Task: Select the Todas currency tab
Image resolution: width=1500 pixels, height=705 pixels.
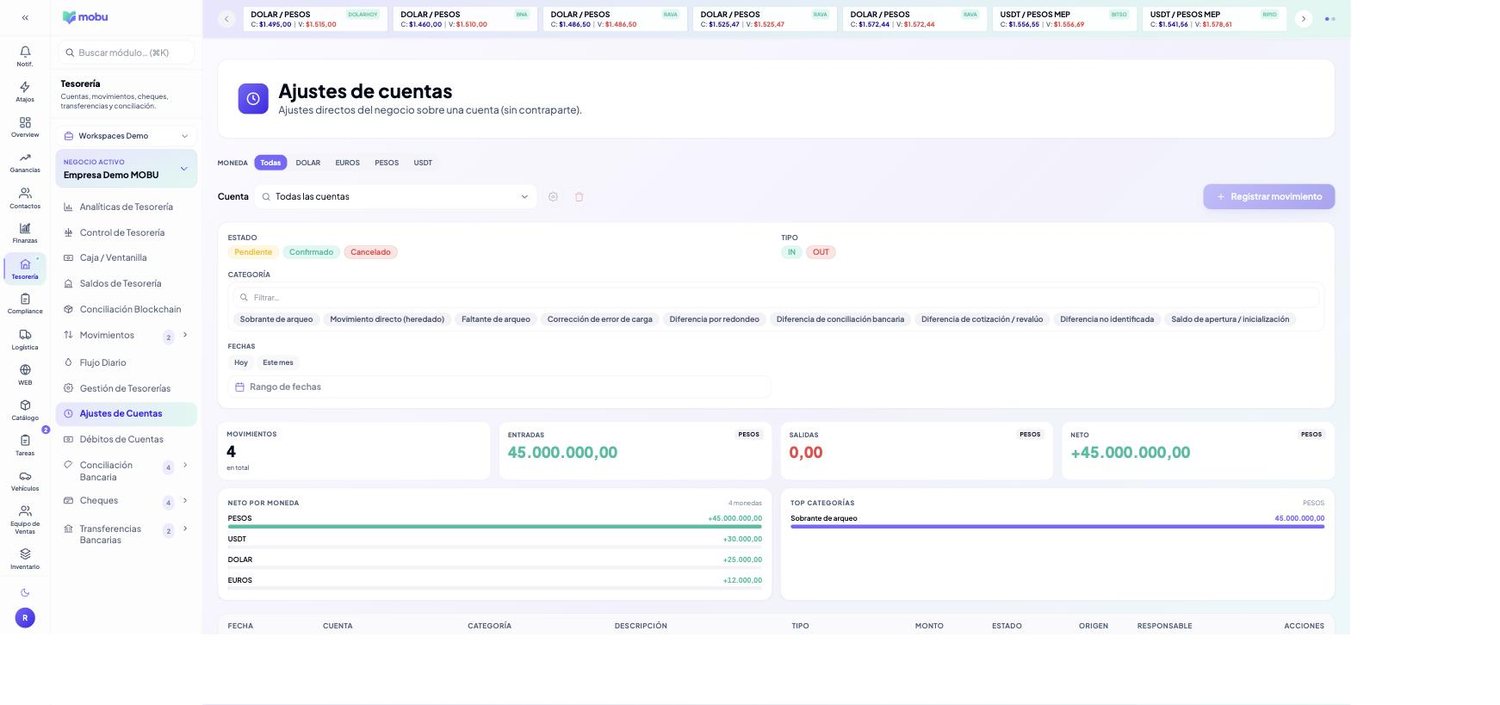Action: pos(271,163)
